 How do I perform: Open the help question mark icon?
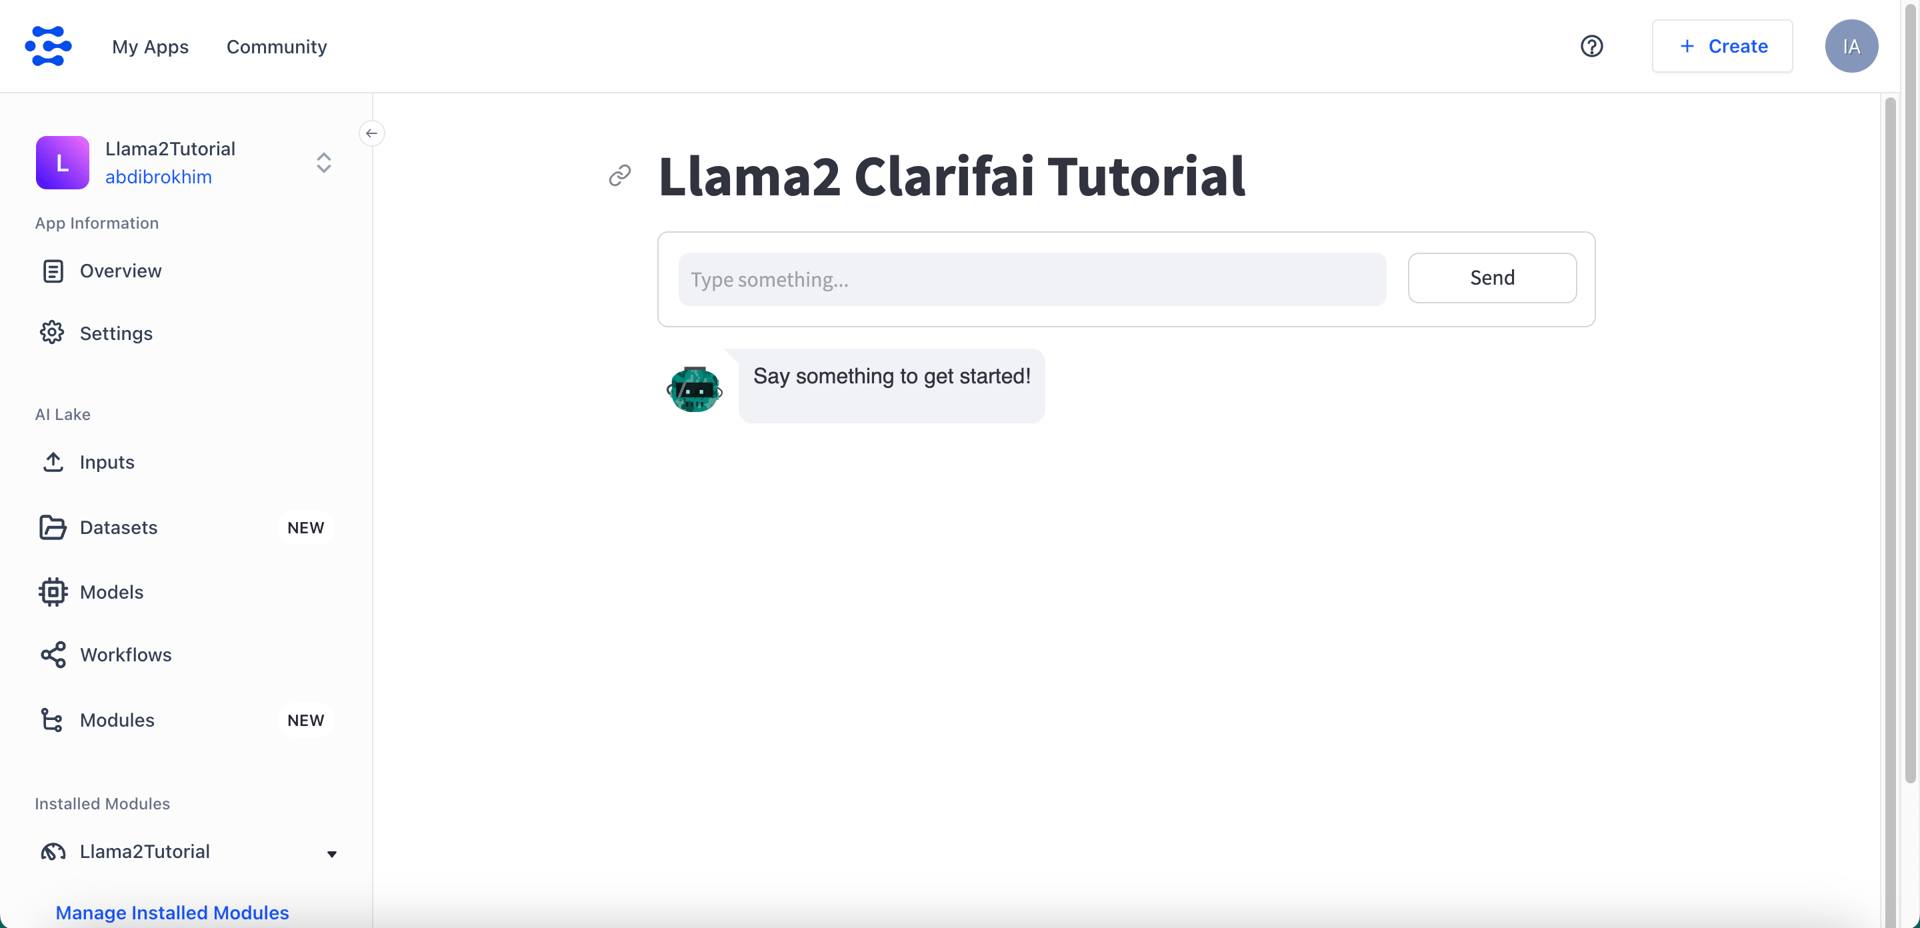tap(1591, 46)
